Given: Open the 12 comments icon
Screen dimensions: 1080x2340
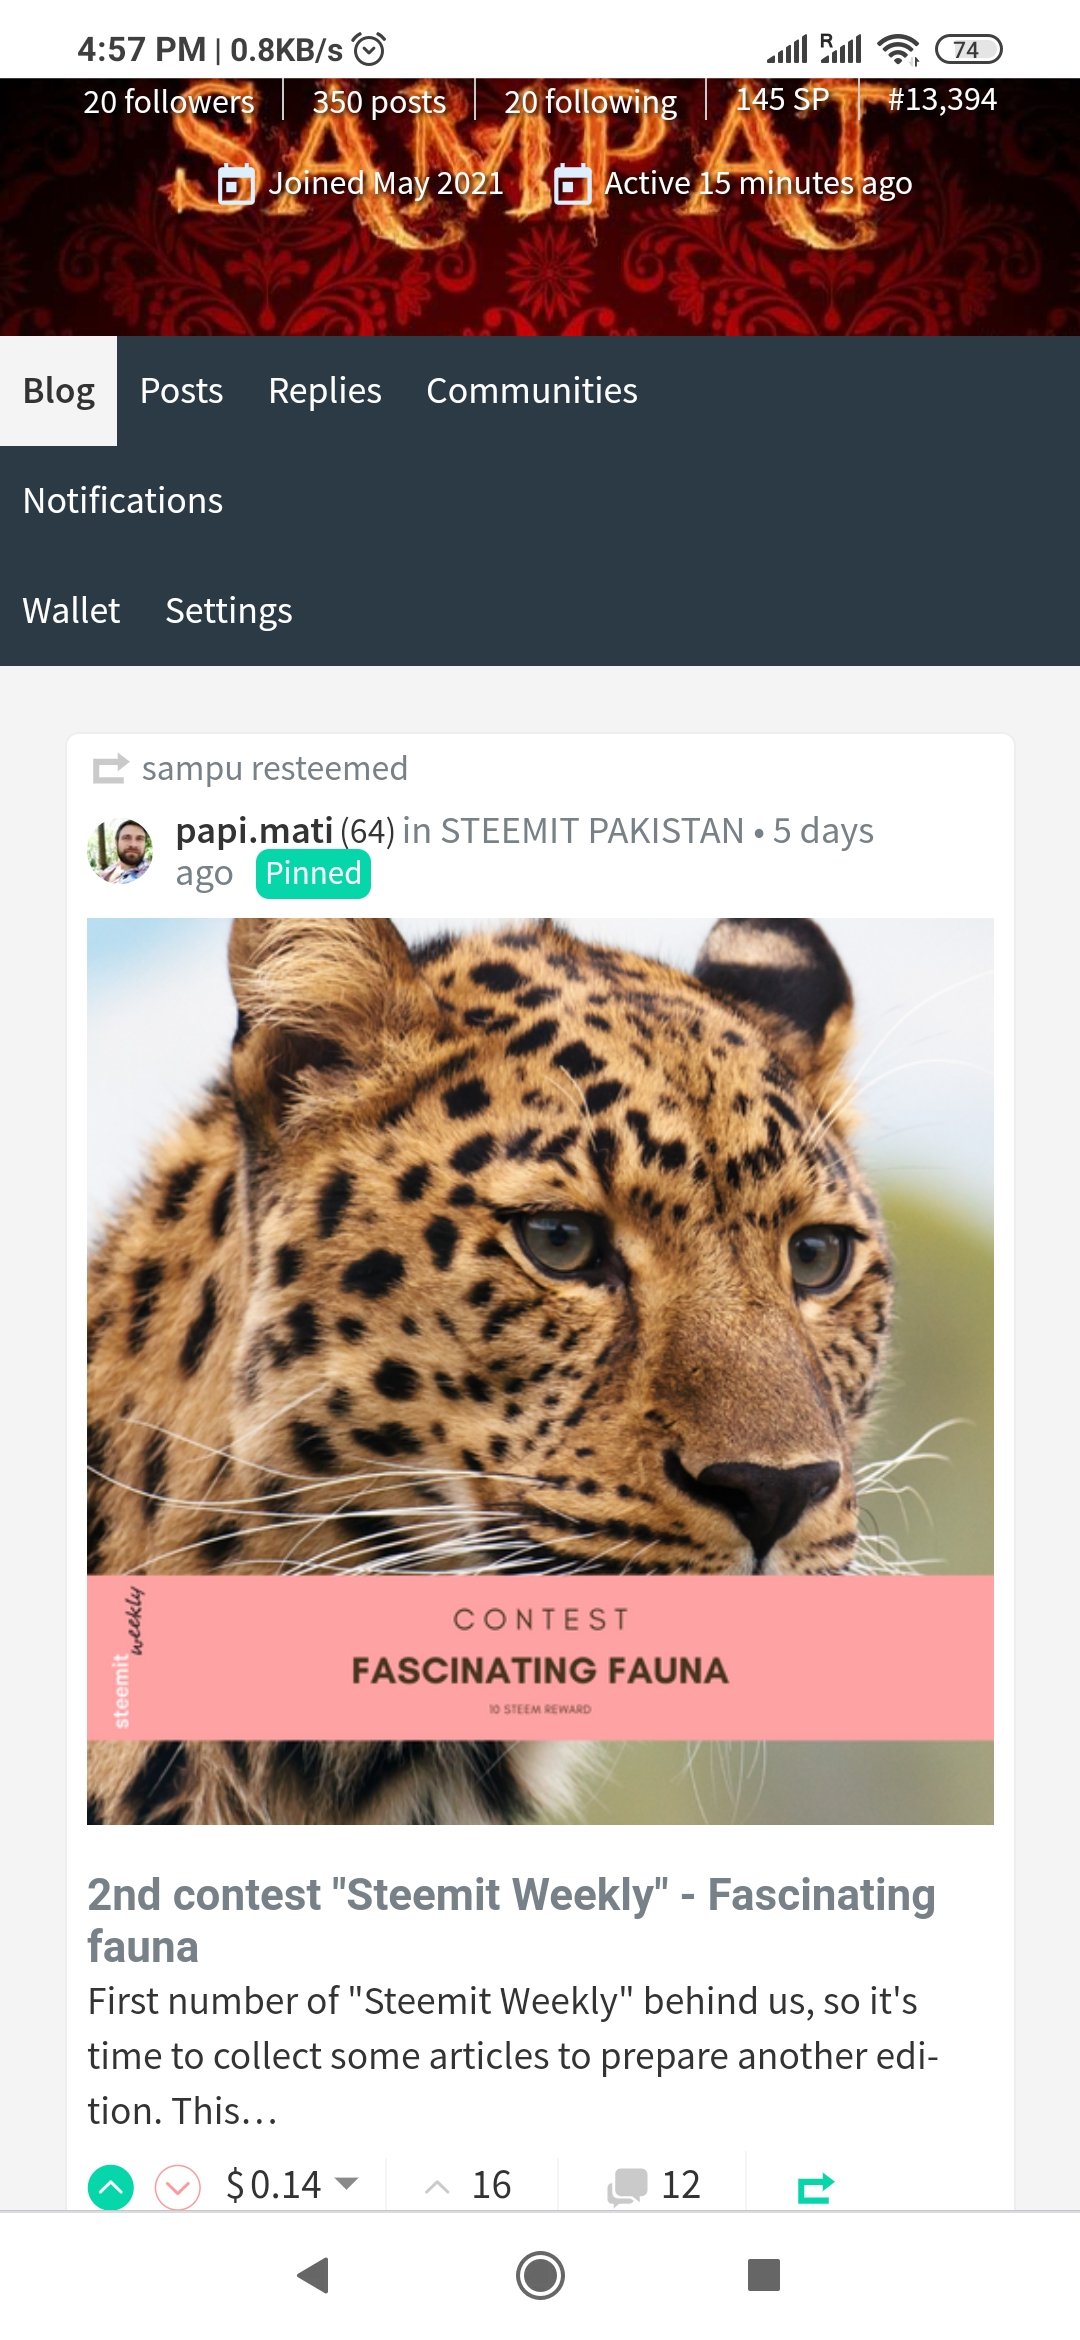Looking at the screenshot, I should [x=628, y=2186].
